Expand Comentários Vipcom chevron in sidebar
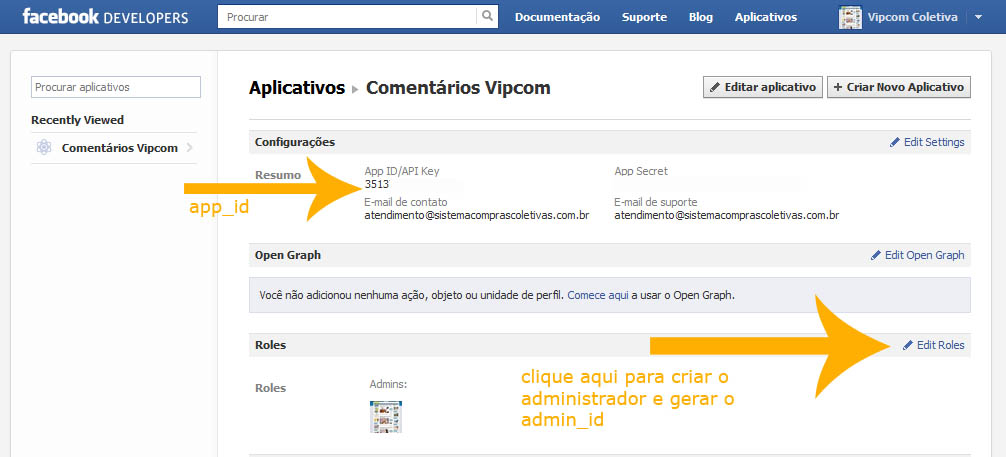The height and width of the screenshot is (457, 1006). pos(189,148)
